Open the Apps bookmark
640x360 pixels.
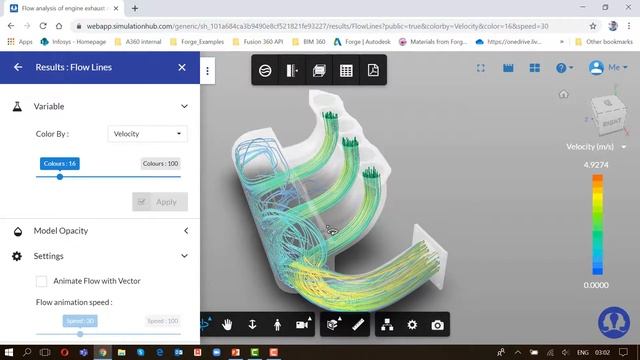click(20, 42)
